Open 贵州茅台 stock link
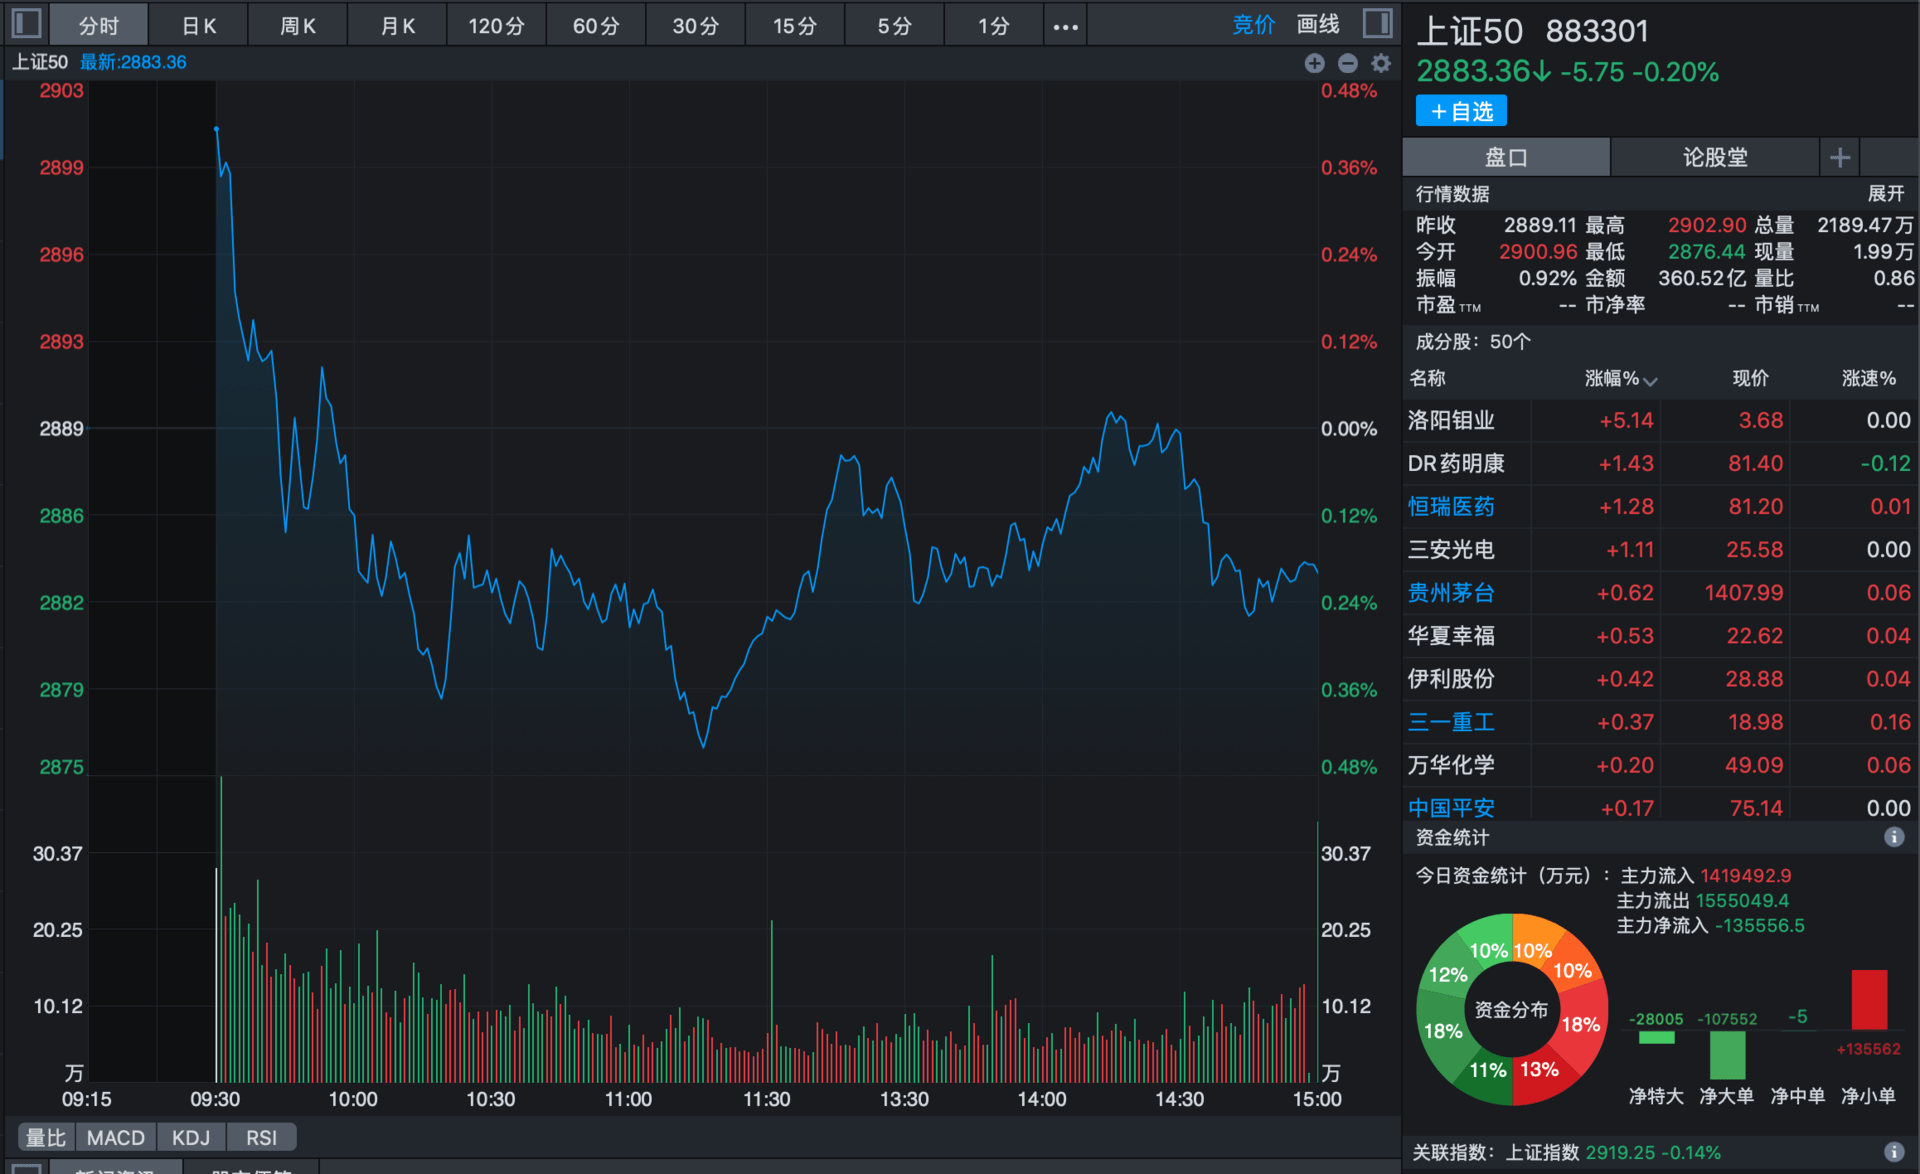Viewport: 1920px width, 1174px height. pyautogui.click(x=1450, y=593)
